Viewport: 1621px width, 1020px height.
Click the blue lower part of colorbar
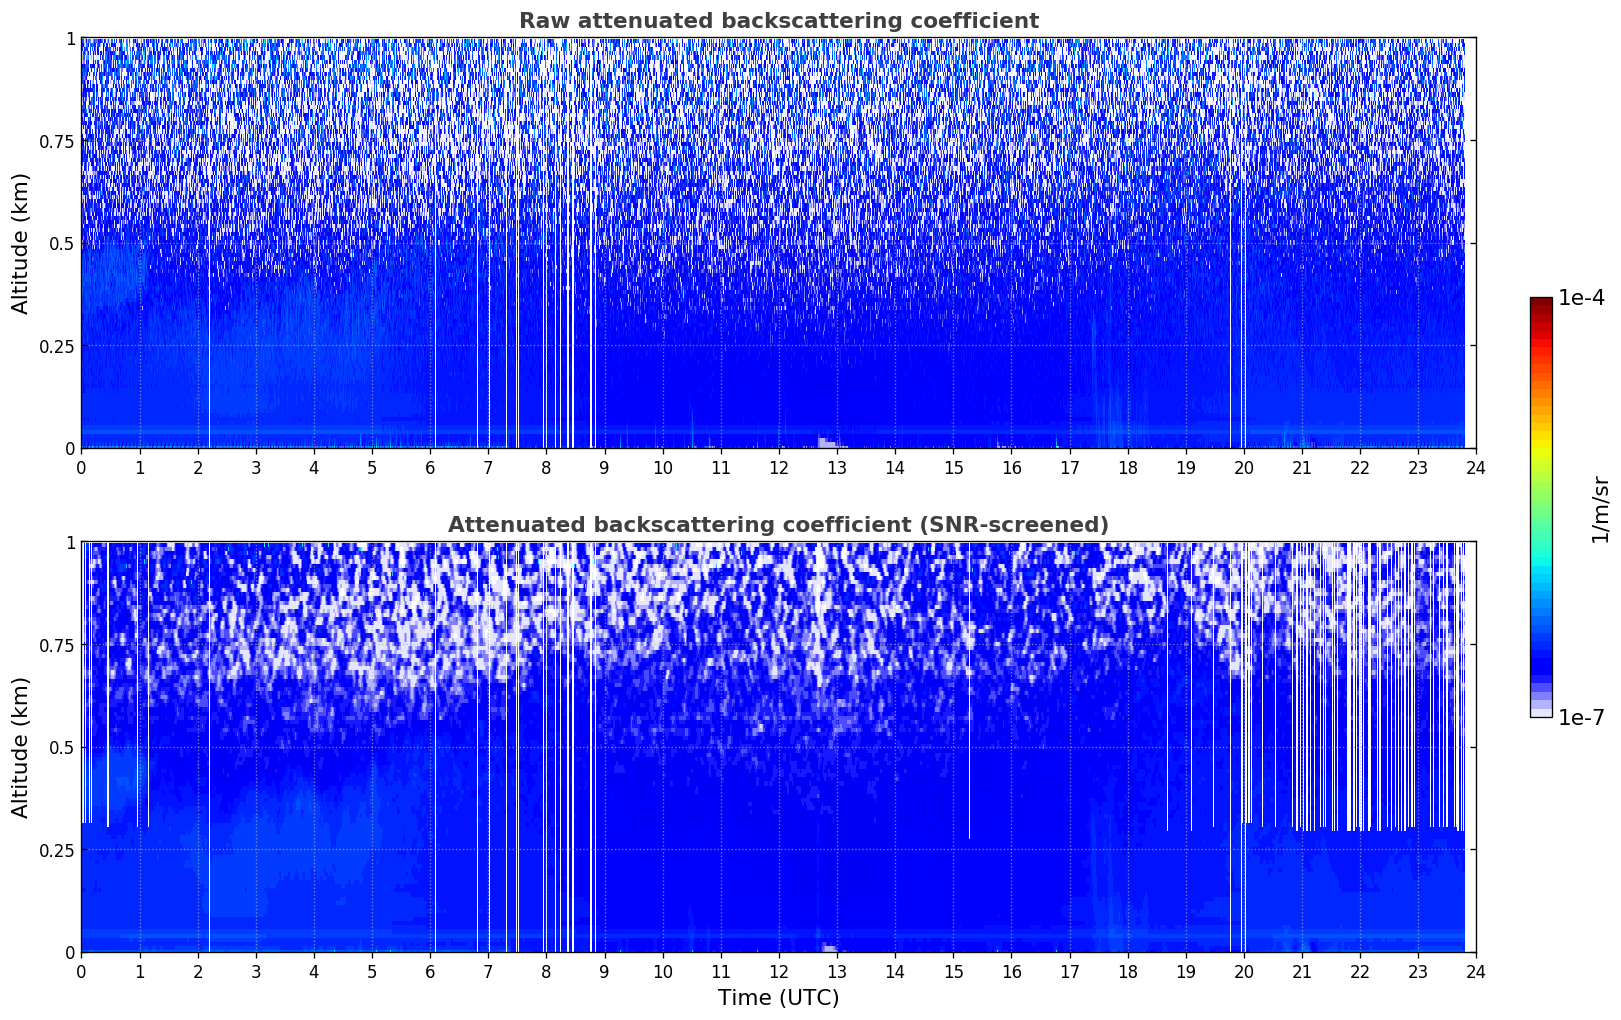(1541, 640)
